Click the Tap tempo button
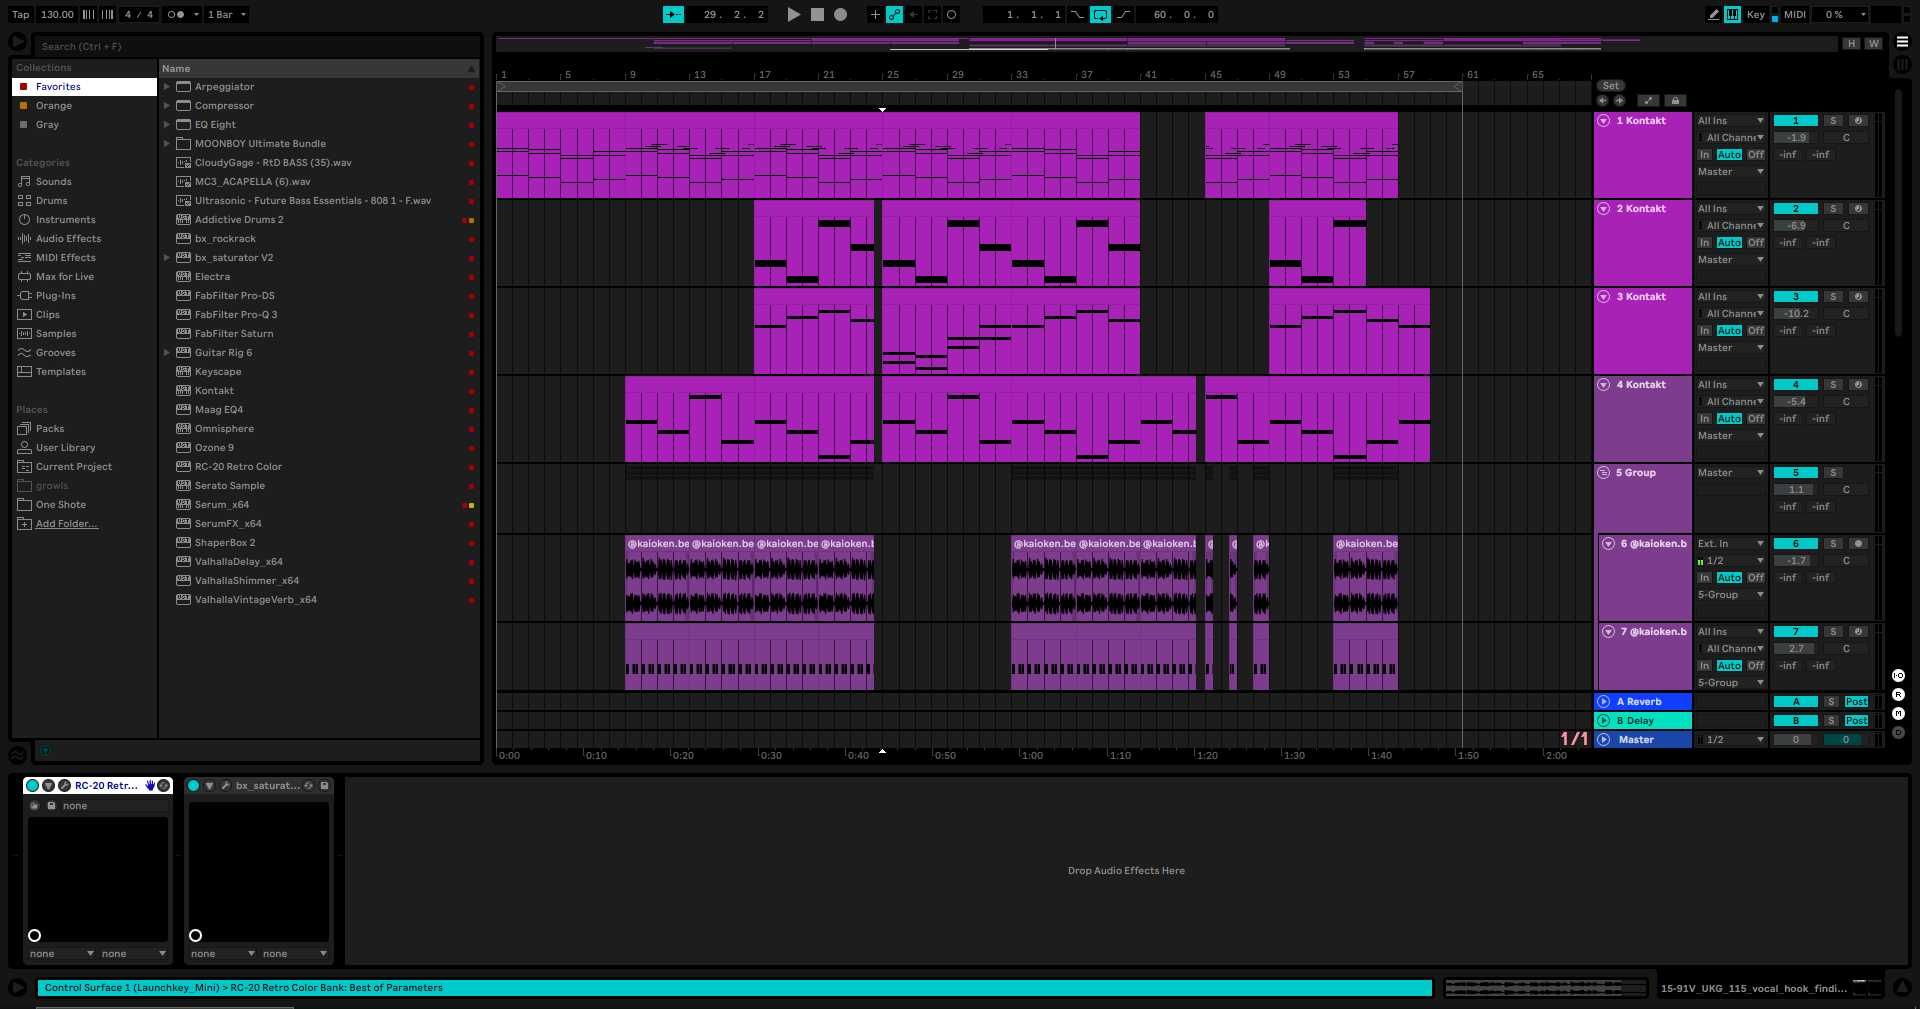Screen dimensions: 1920x1009 coord(21,14)
